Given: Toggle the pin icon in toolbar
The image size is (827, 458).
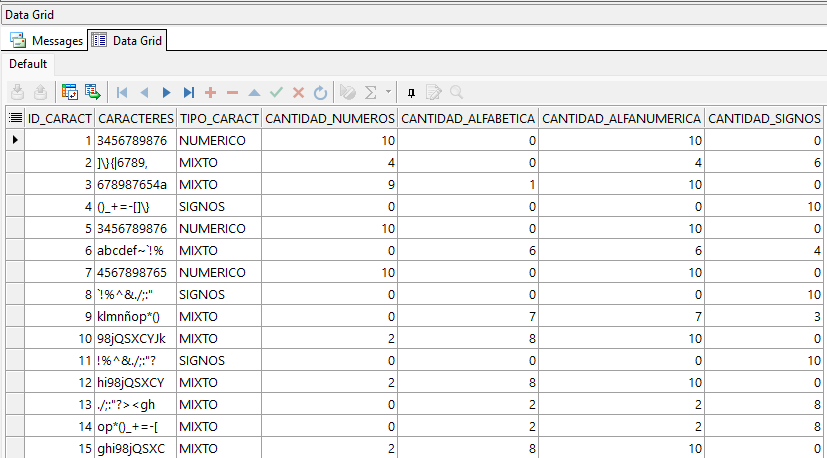Looking at the screenshot, I should pyautogui.click(x=411, y=92).
